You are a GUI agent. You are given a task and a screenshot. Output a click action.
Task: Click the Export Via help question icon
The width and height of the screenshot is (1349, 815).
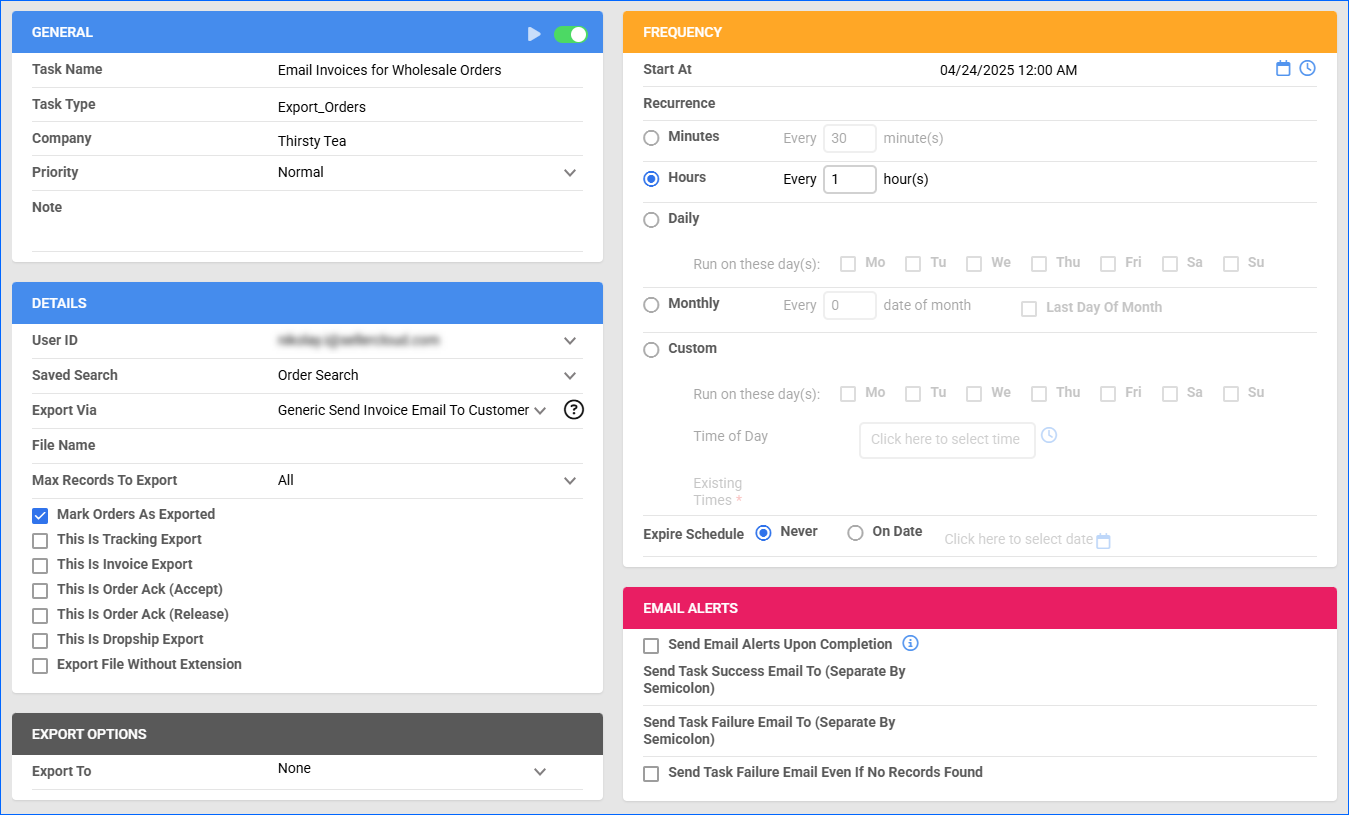pyautogui.click(x=573, y=409)
